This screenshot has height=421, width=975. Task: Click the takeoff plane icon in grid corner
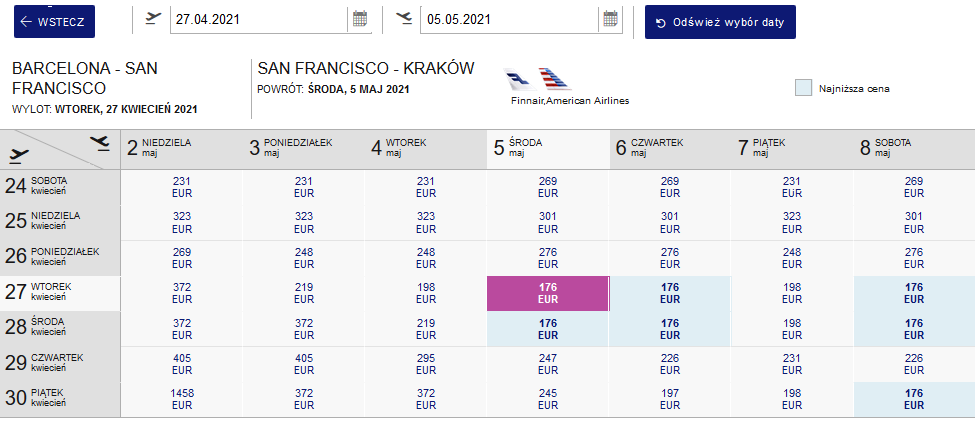[x=20, y=155]
